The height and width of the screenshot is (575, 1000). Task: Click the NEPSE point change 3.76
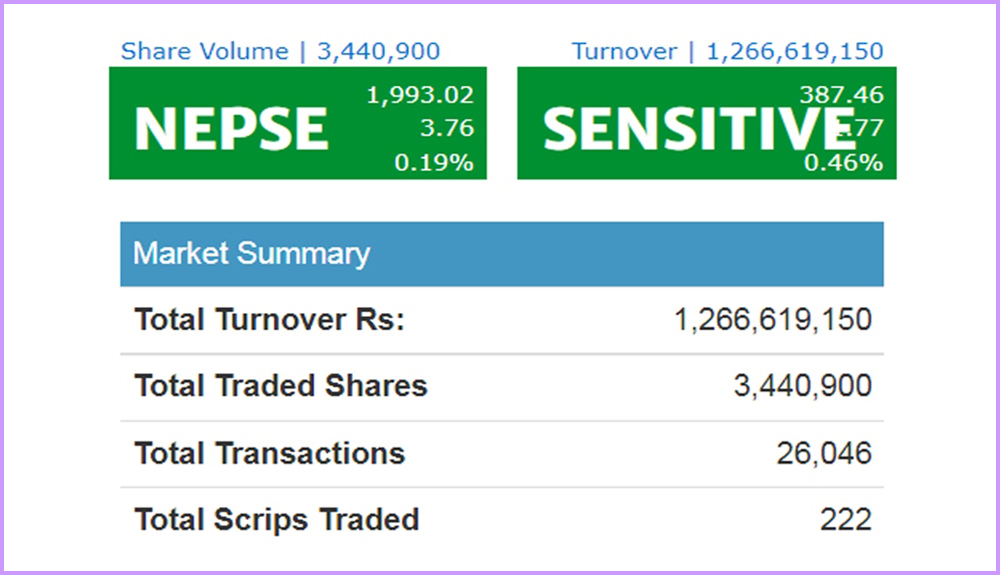click(x=447, y=129)
